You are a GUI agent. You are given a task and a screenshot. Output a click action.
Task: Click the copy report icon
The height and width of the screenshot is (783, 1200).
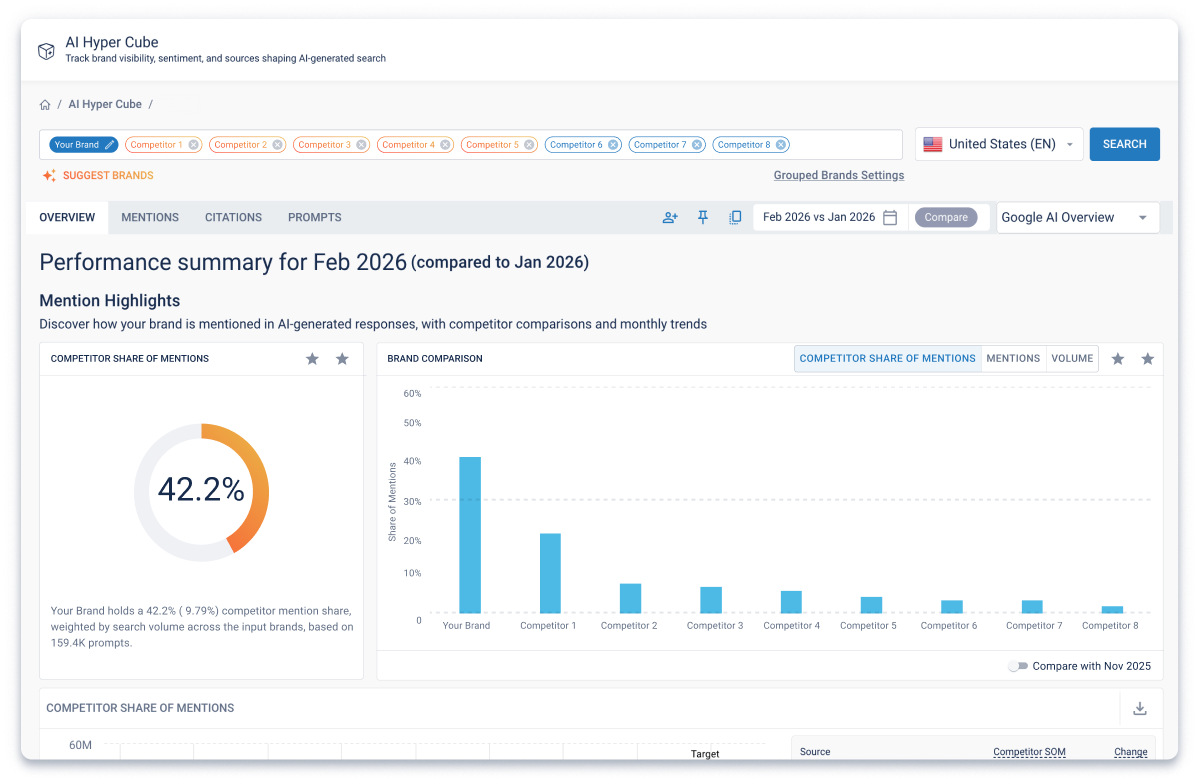tap(735, 217)
